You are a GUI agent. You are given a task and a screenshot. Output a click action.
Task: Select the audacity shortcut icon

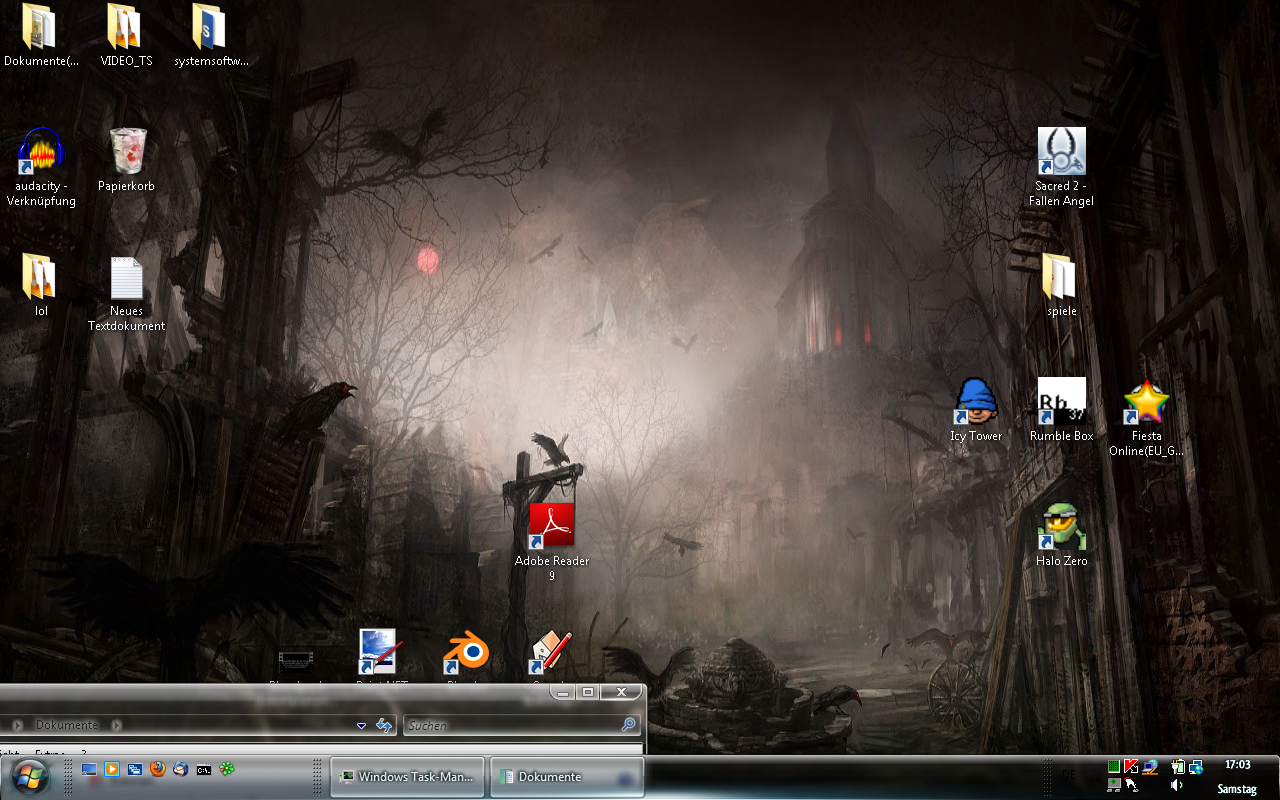click(x=41, y=152)
